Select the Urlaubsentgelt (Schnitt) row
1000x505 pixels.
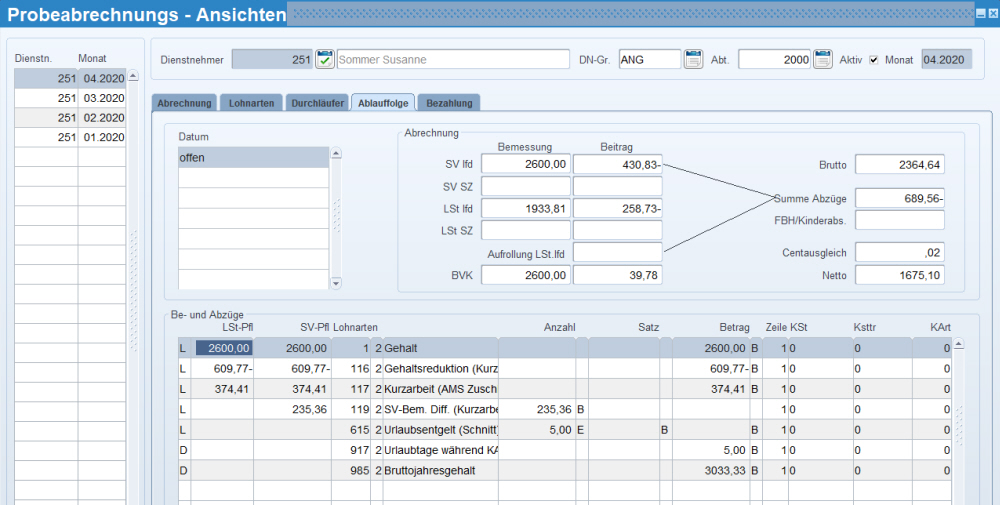coord(564,430)
